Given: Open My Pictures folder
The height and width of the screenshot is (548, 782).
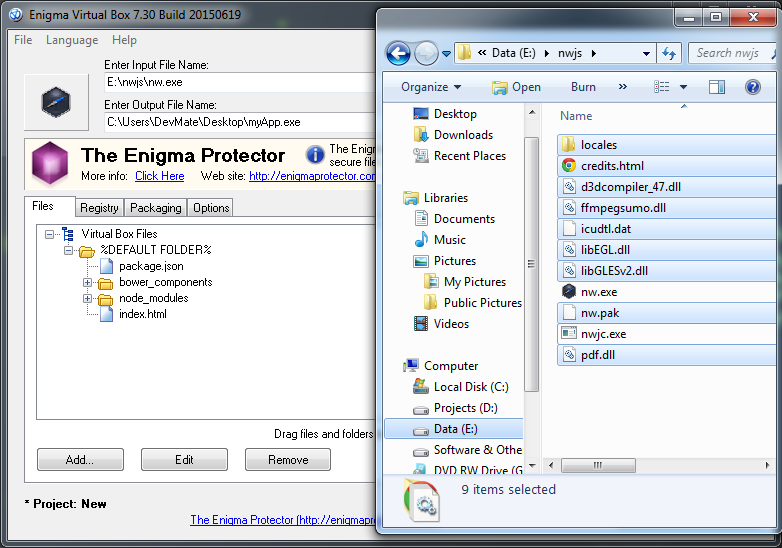Looking at the screenshot, I should pyautogui.click(x=465, y=281).
